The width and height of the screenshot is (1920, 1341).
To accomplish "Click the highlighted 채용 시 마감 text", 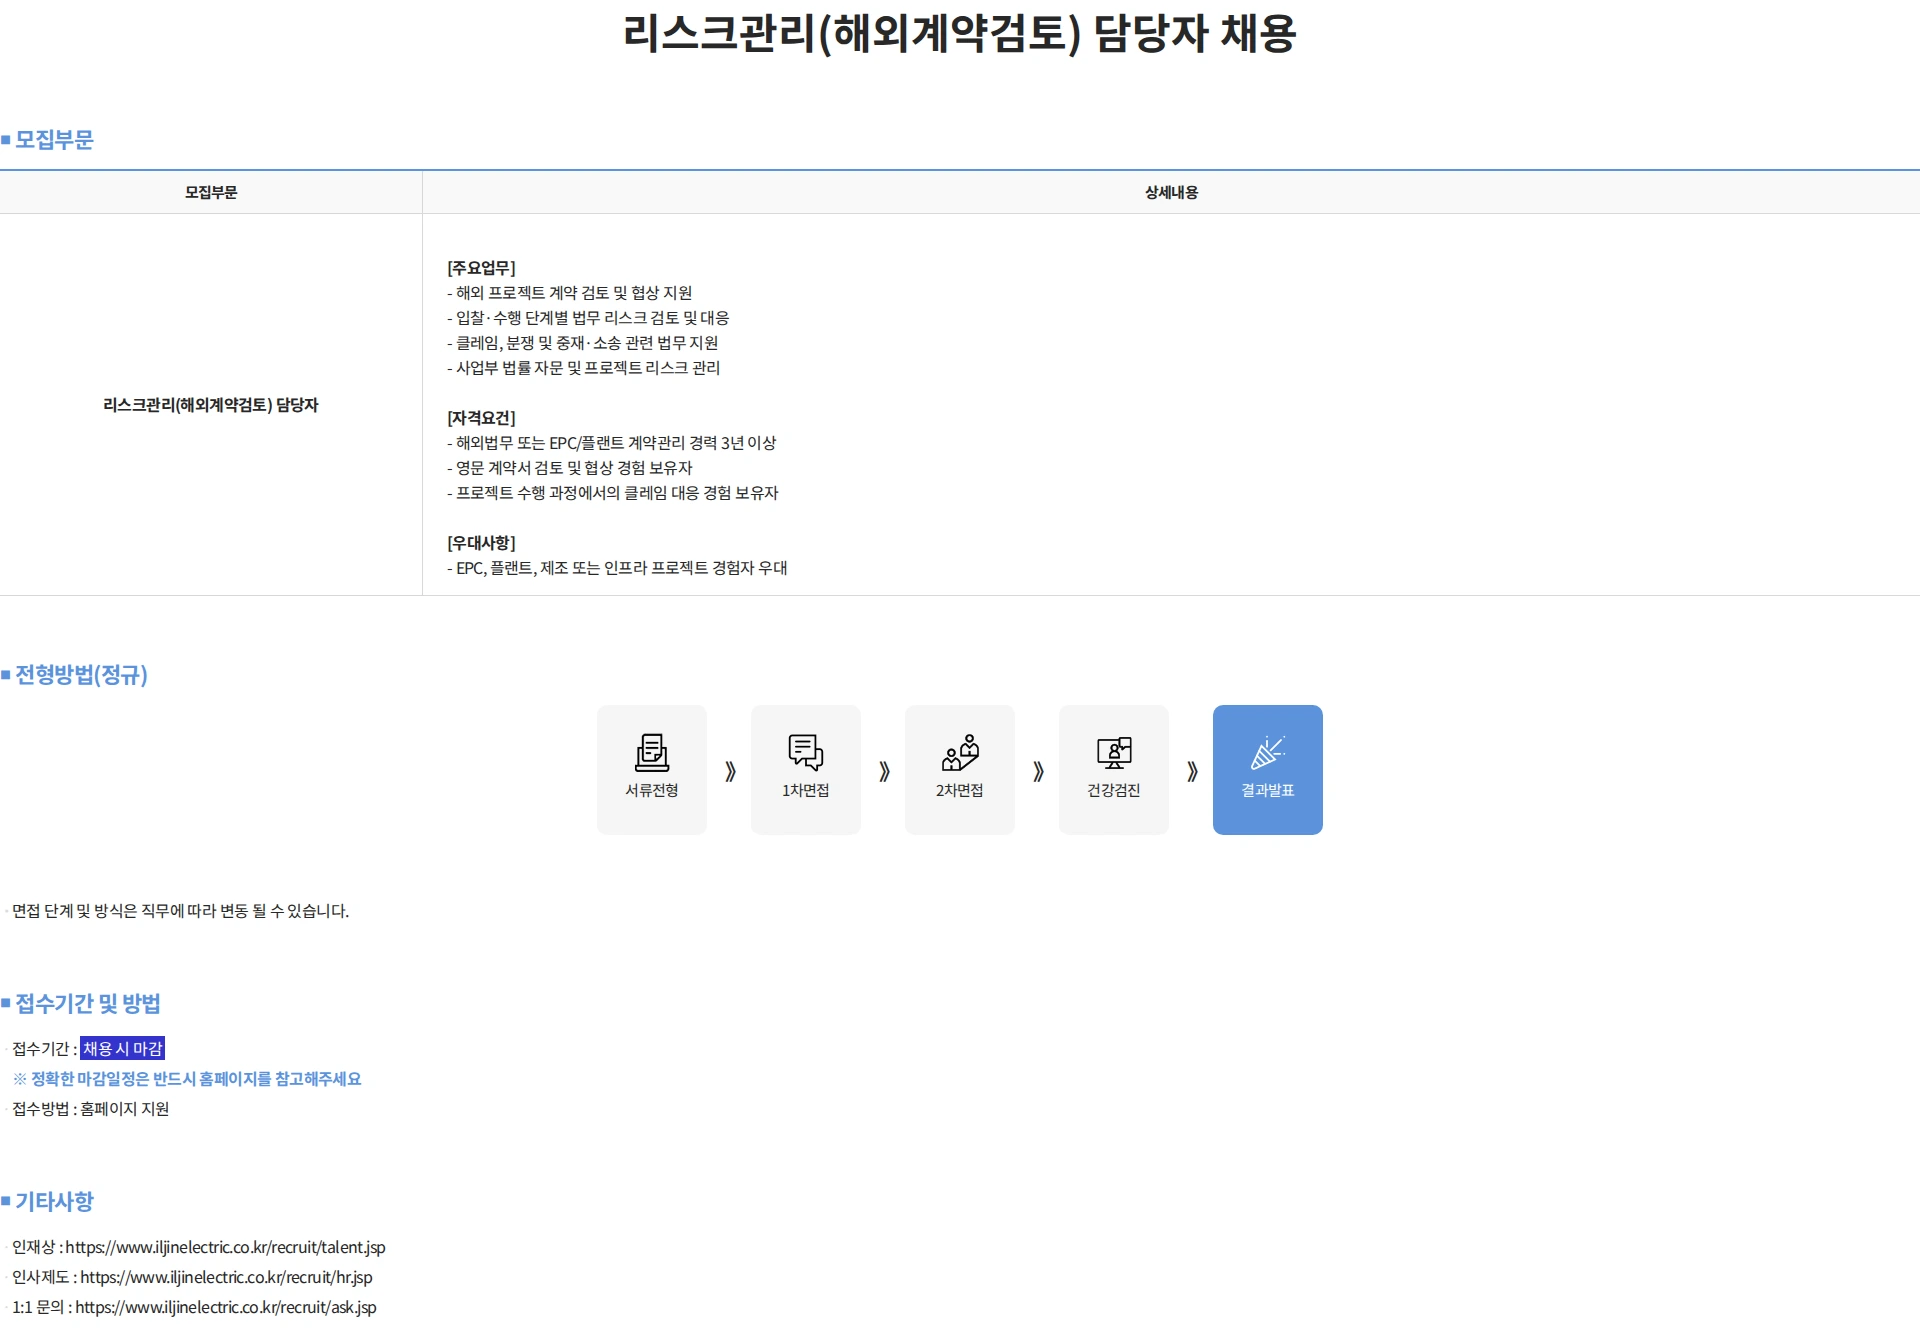I will [122, 1048].
